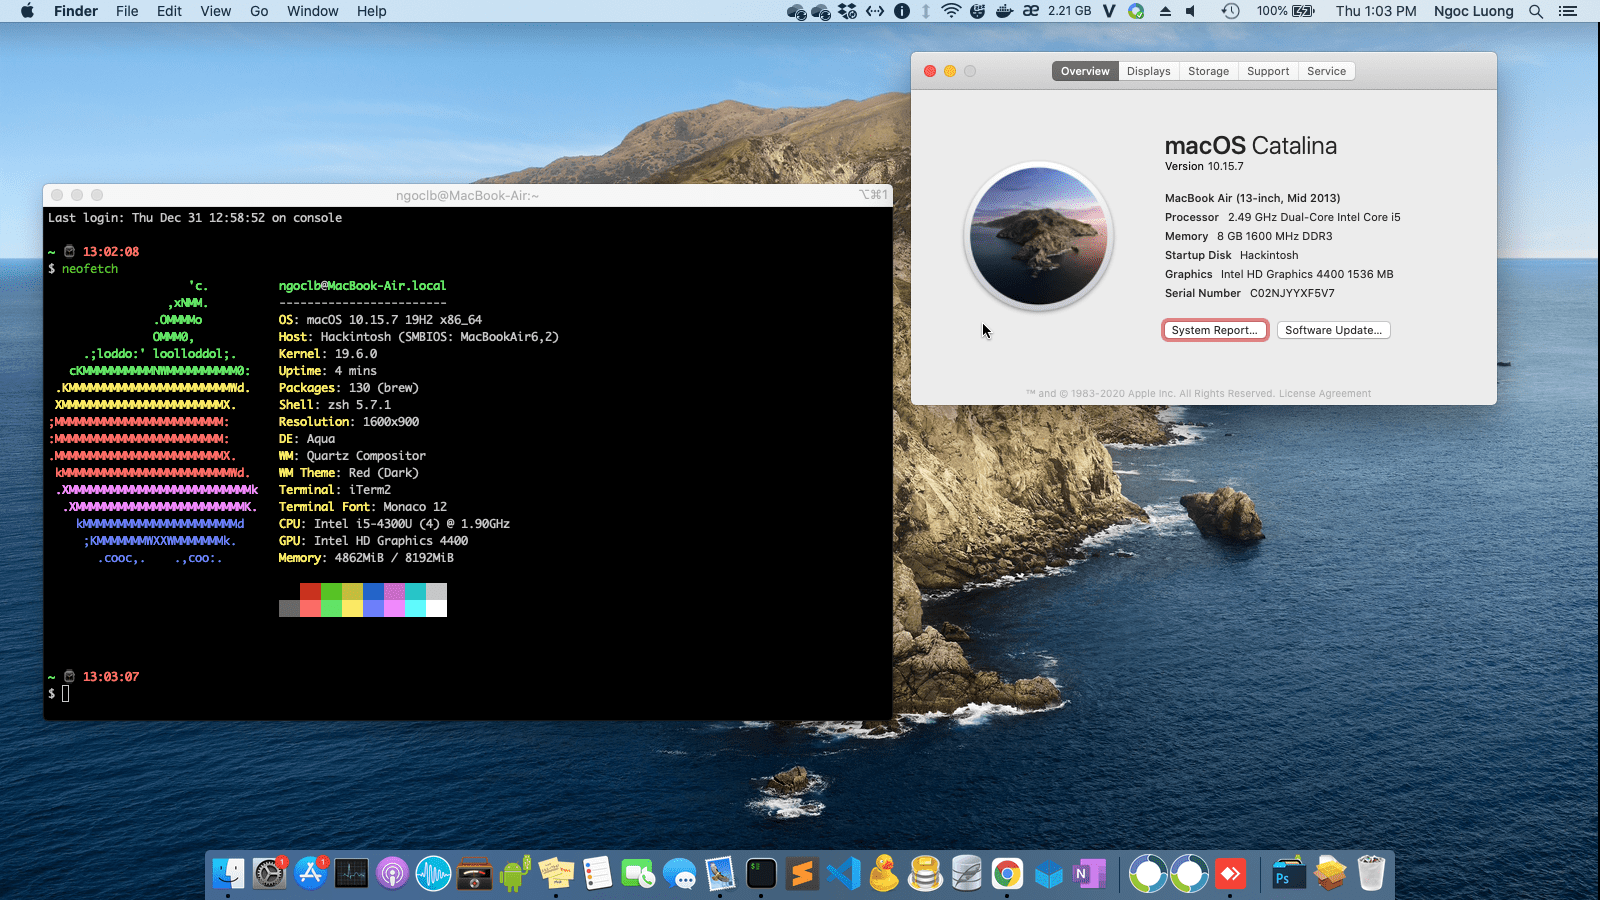Open the View menu
The image size is (1600, 900).
(x=215, y=11)
